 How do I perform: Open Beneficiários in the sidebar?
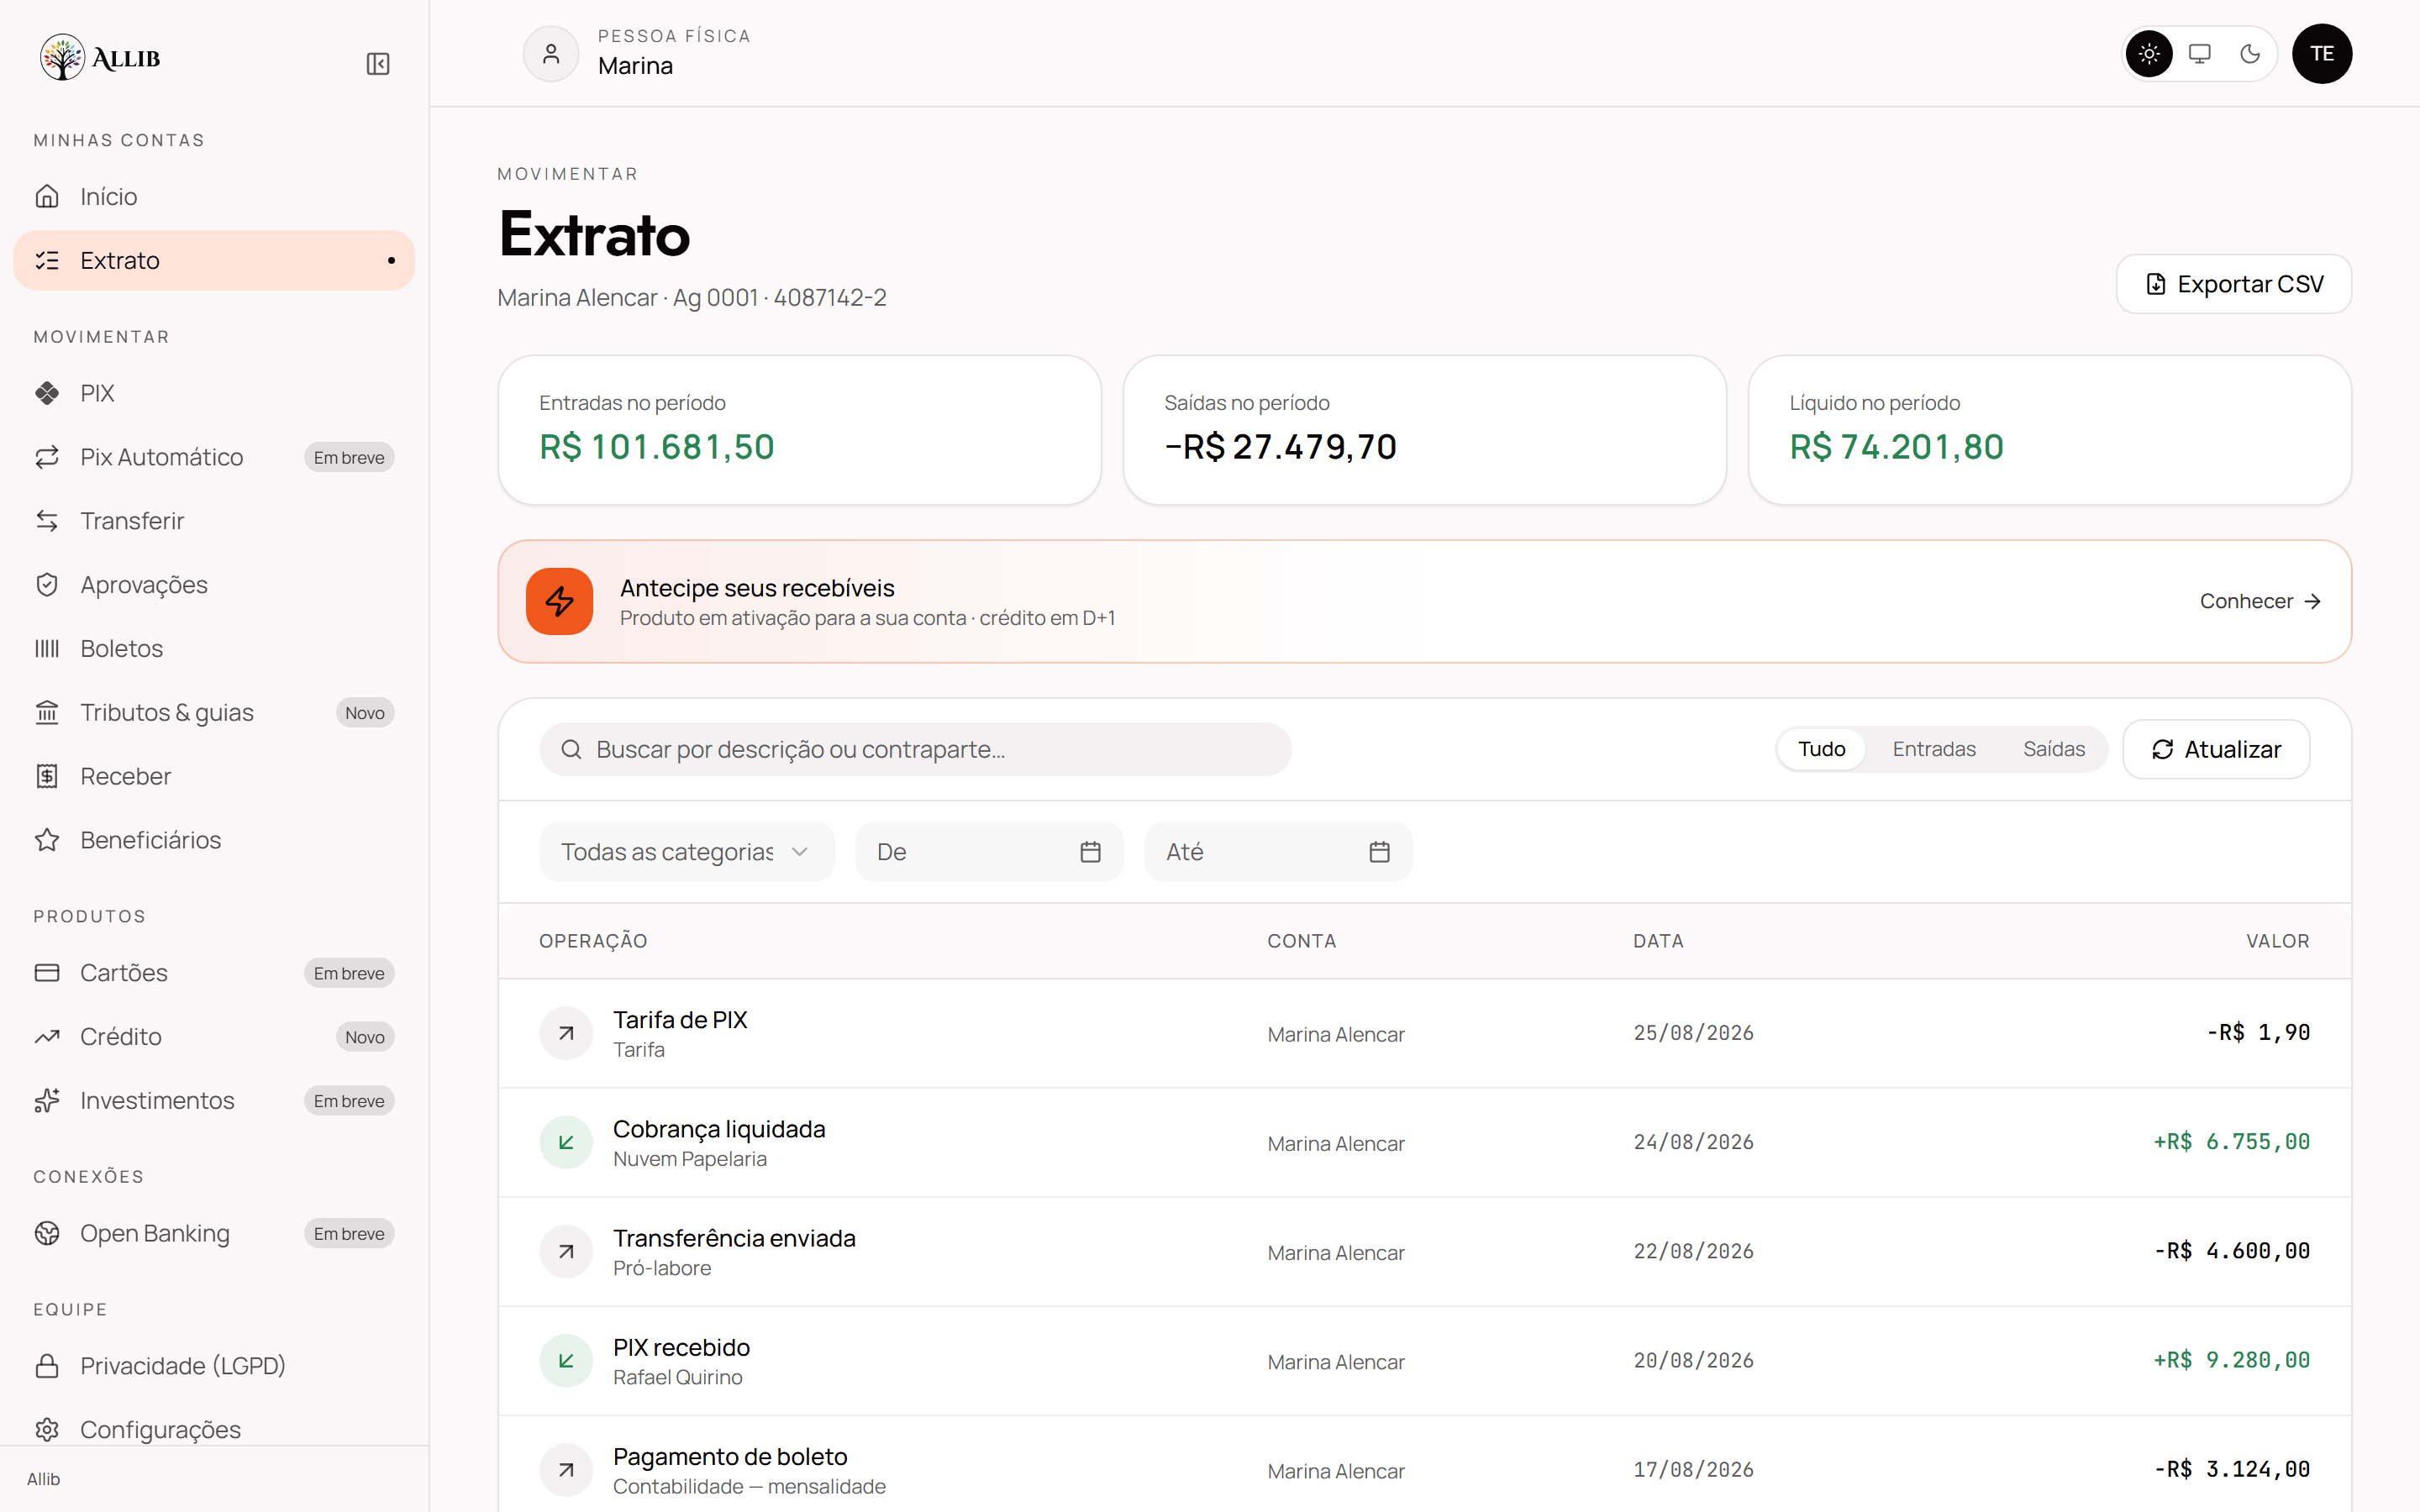coord(214,840)
